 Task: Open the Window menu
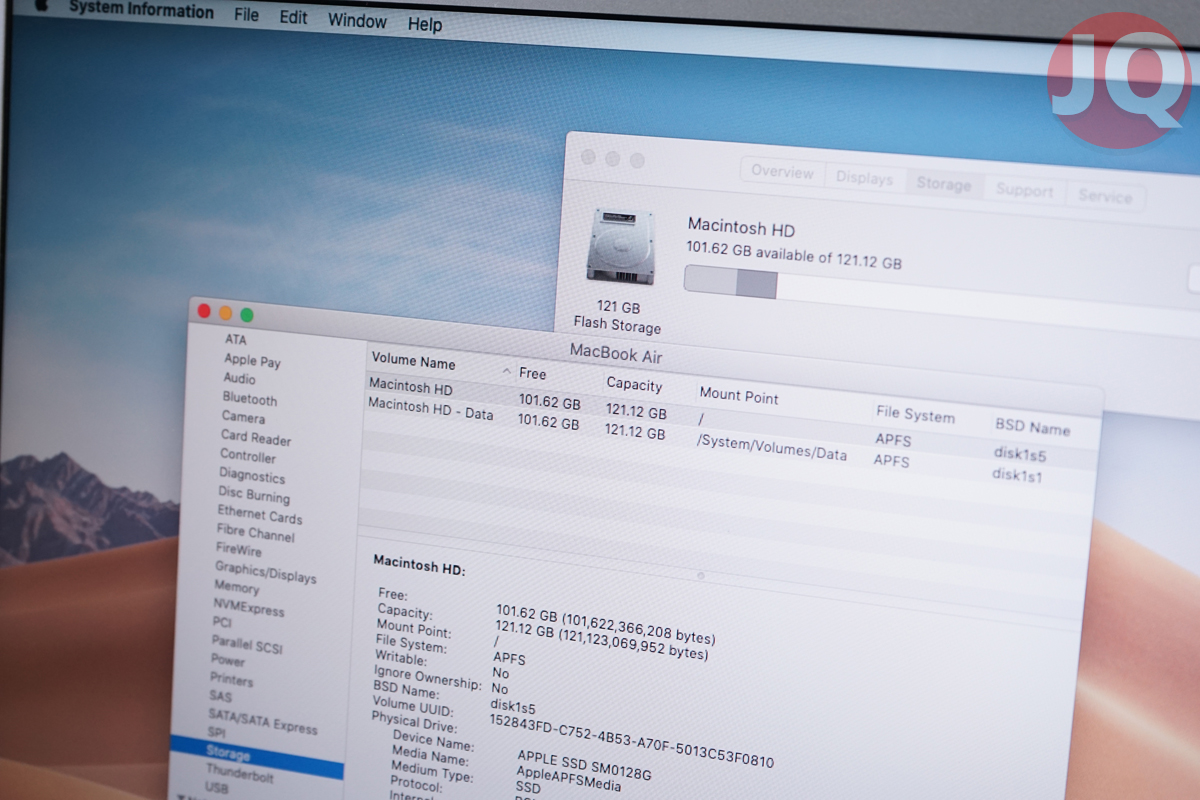click(x=357, y=21)
